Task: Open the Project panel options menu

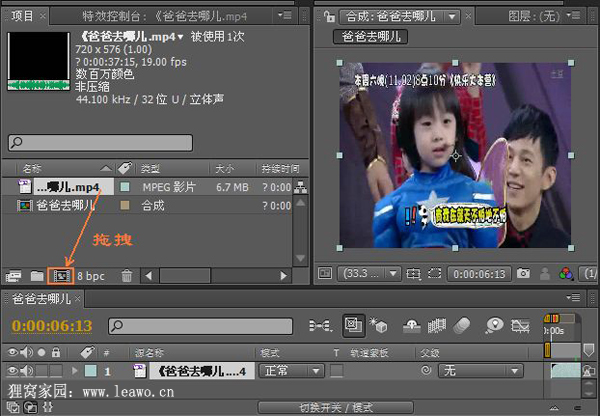Action: tap(285, 15)
